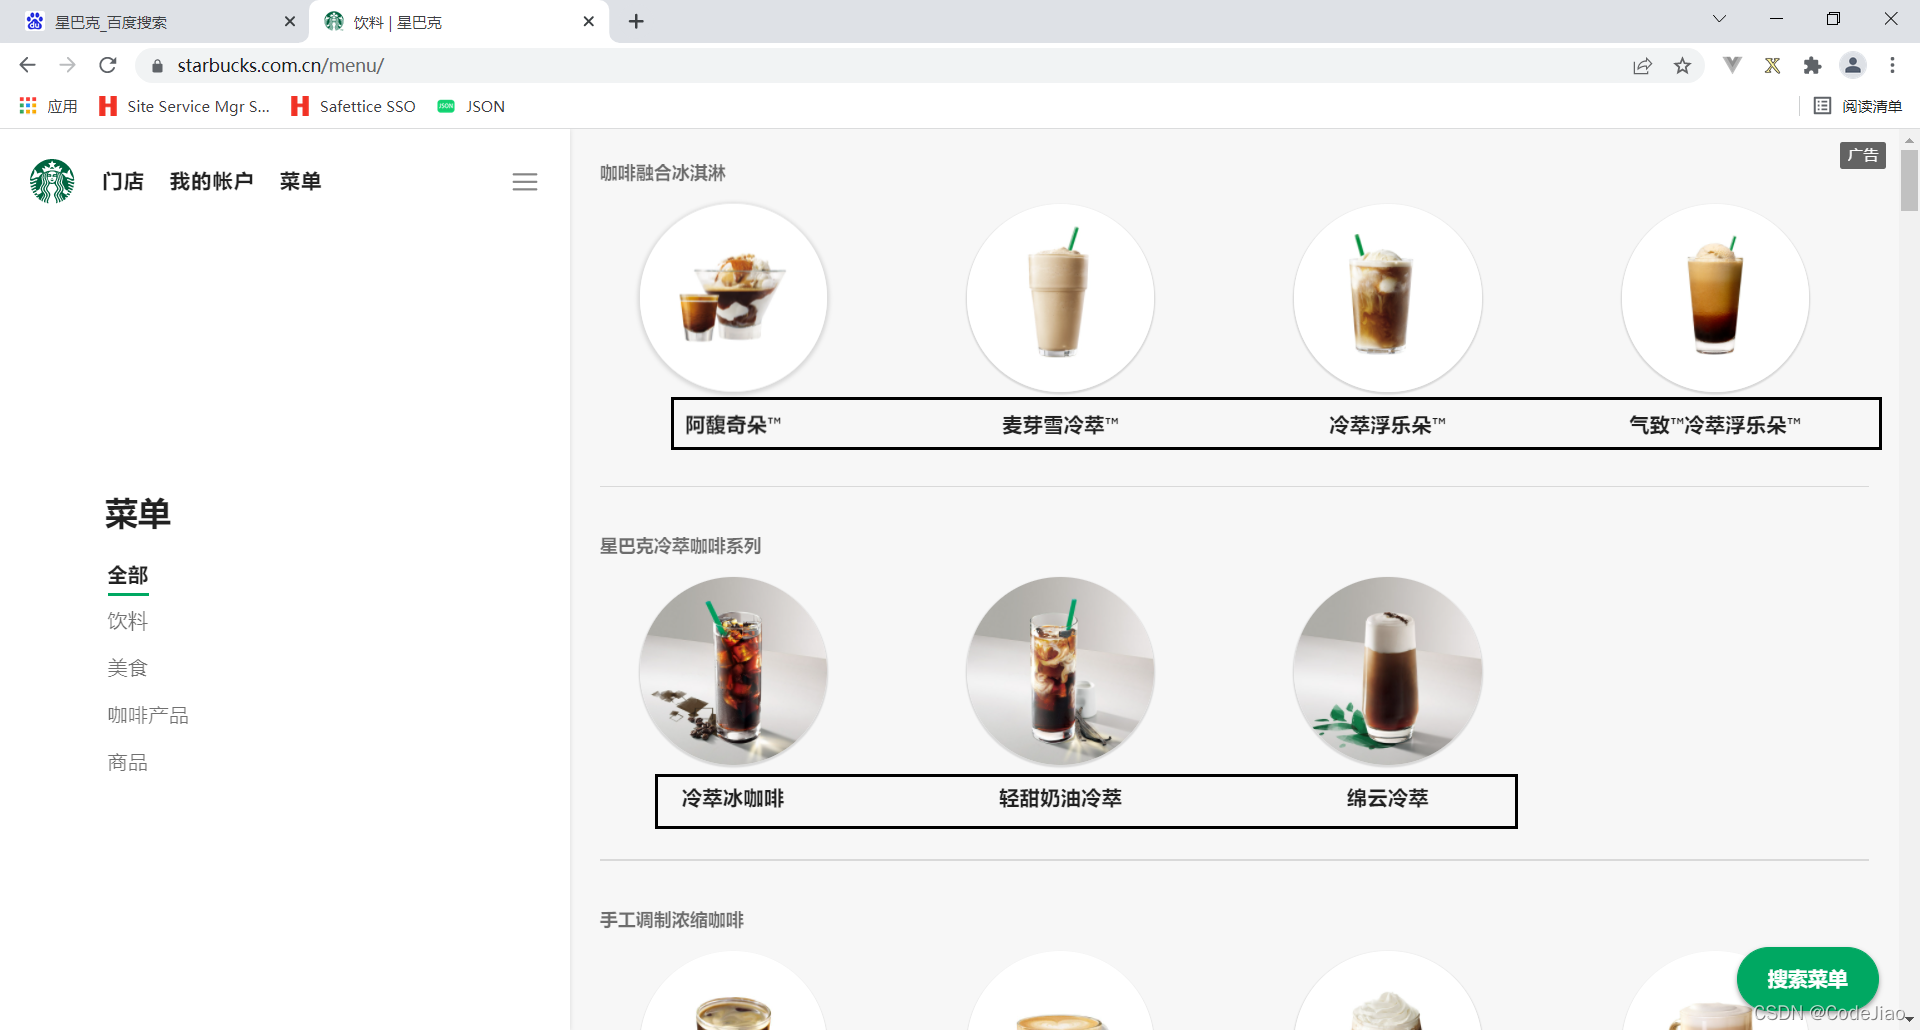The image size is (1920, 1030).
Task: Open the user profile avatar
Action: [x=1852, y=65]
